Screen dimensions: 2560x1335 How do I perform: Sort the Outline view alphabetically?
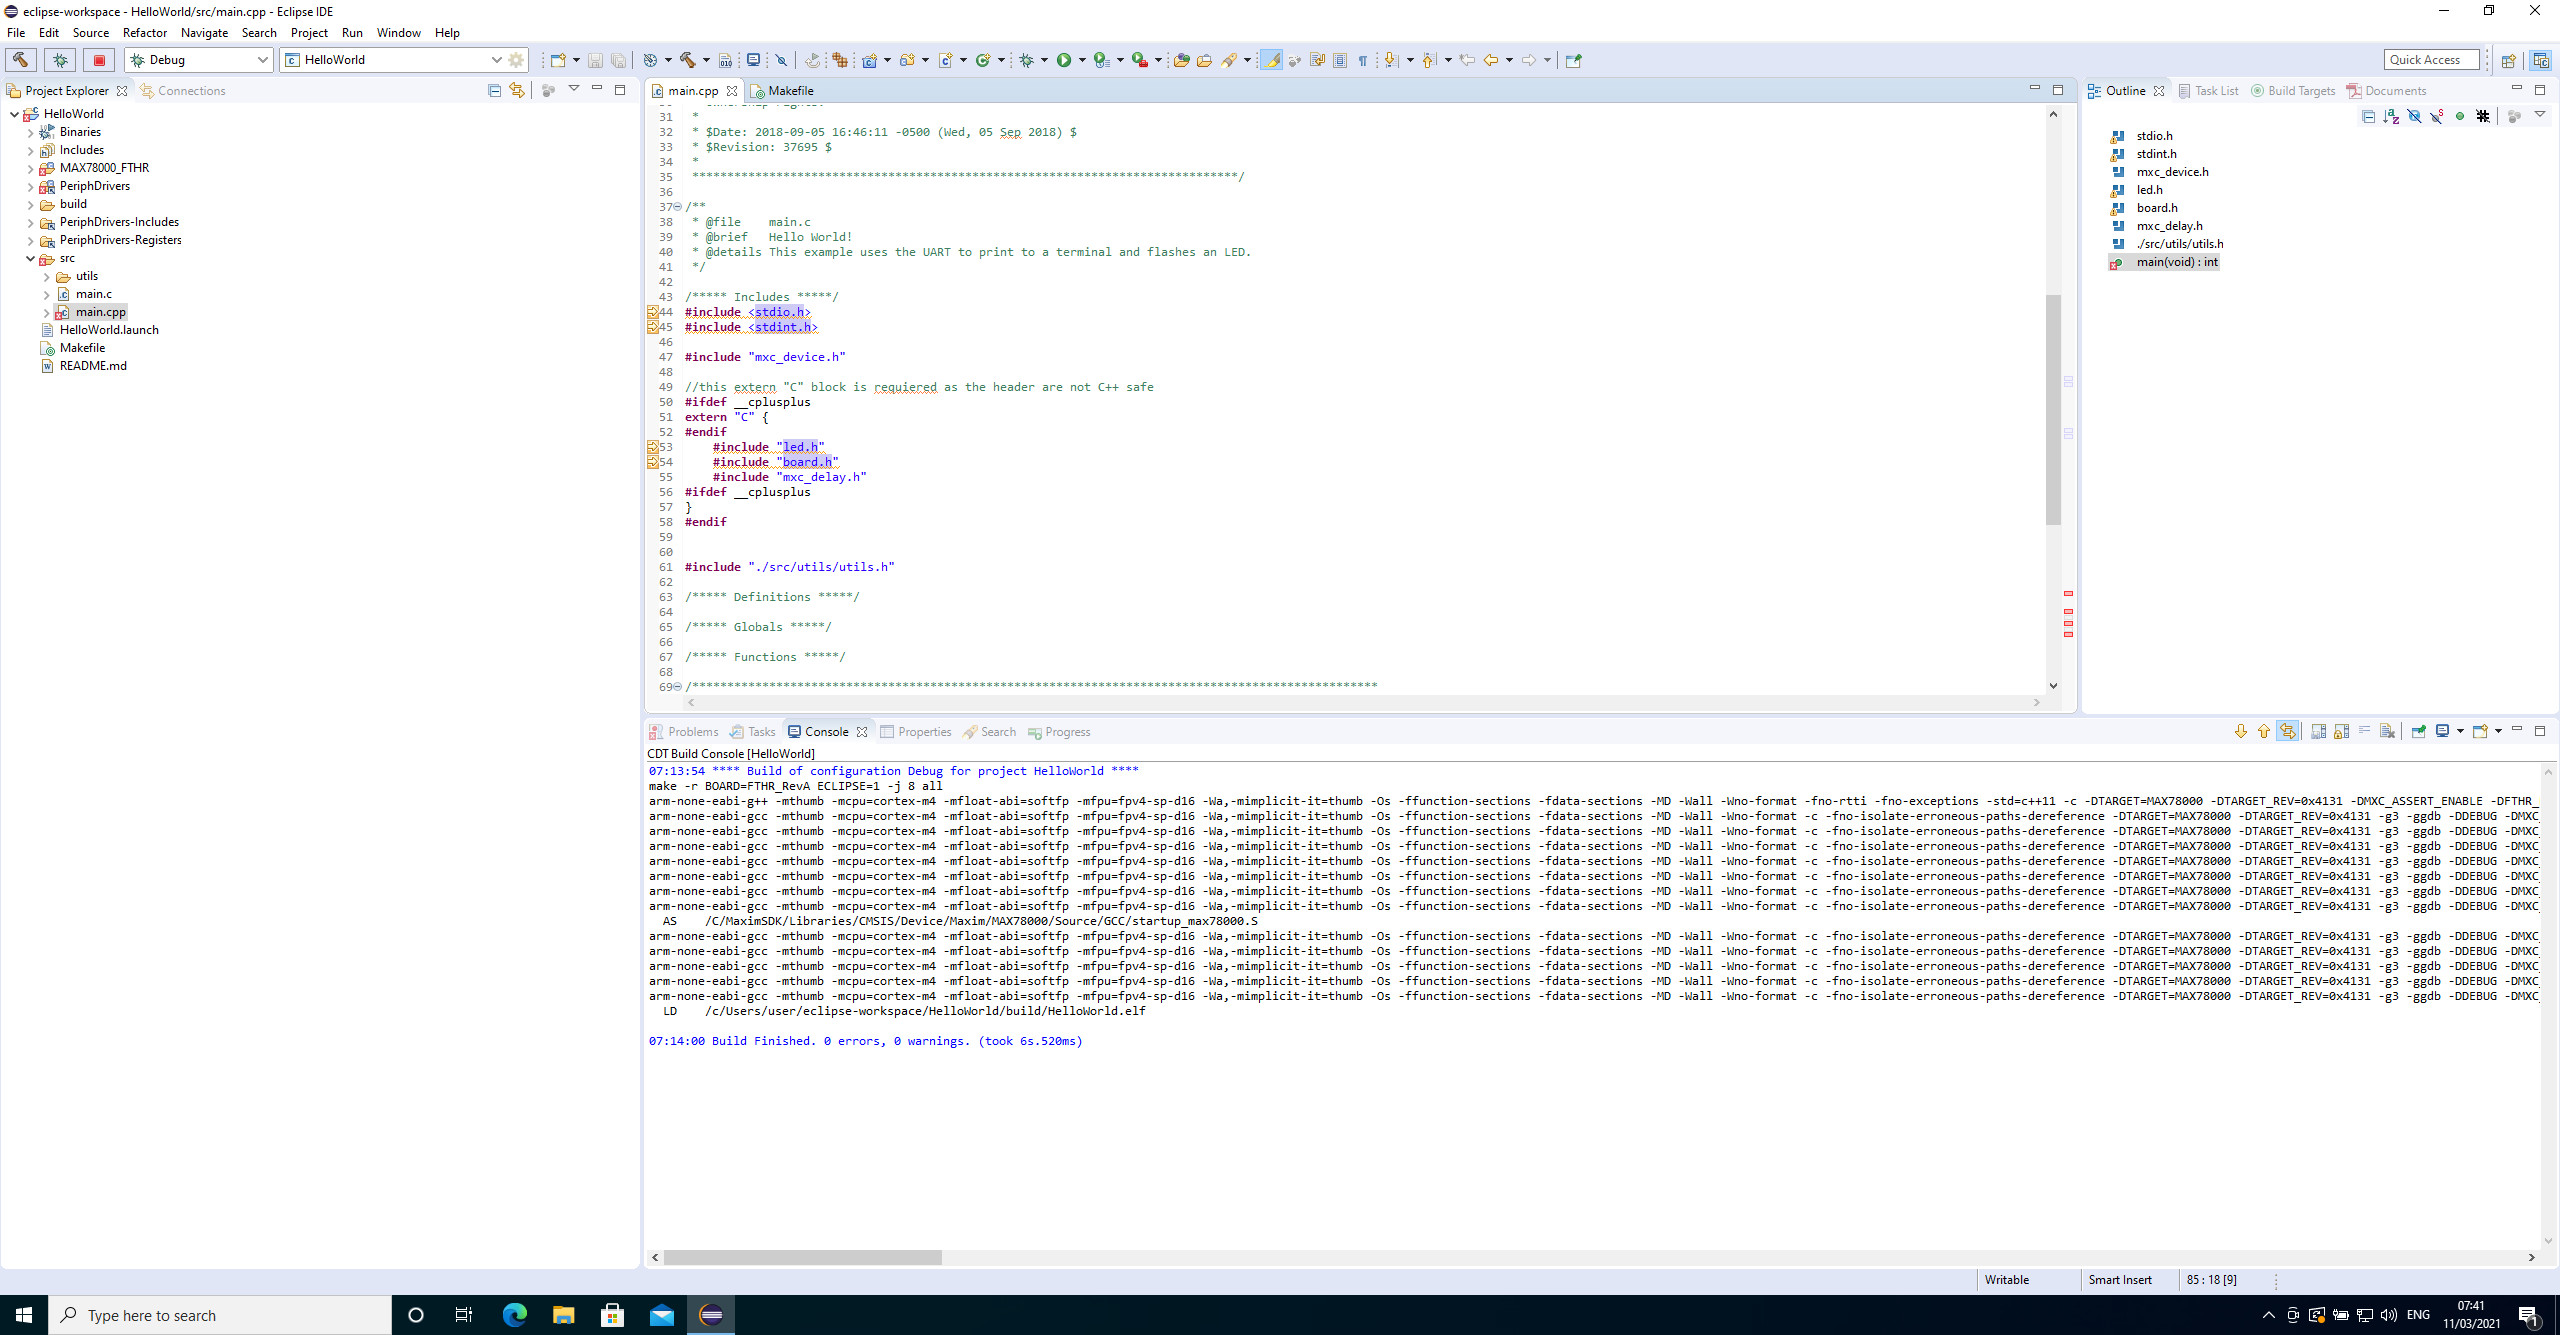2391,116
